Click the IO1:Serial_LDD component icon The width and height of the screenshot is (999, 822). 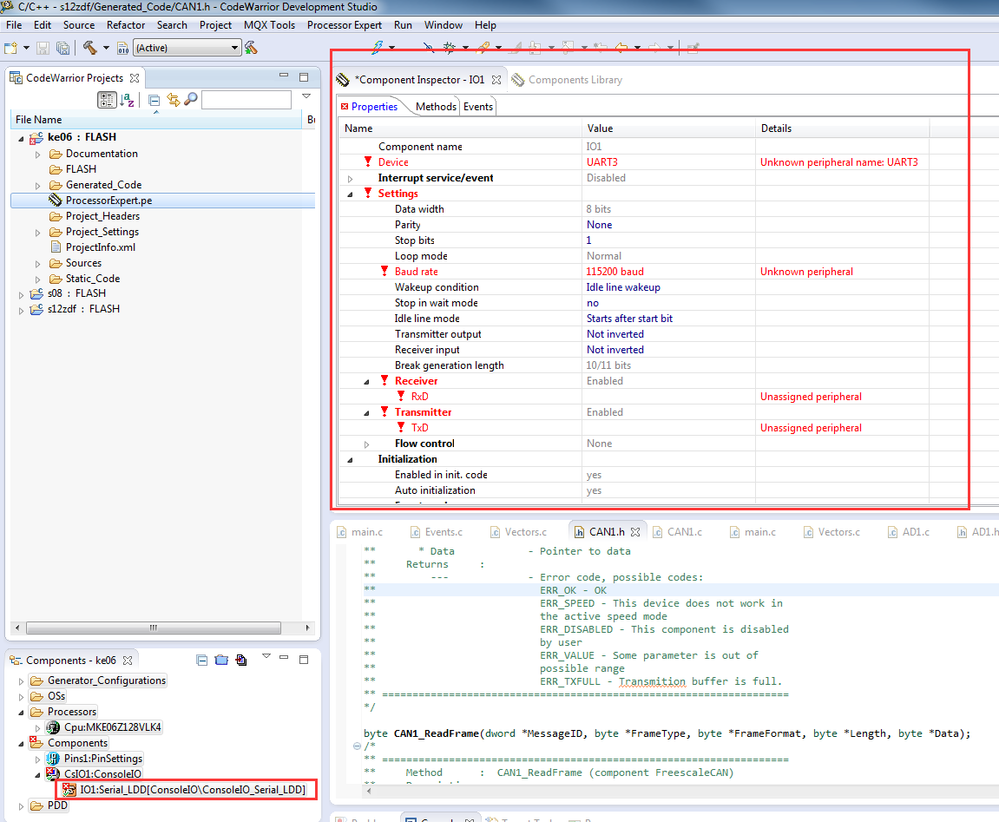point(70,790)
